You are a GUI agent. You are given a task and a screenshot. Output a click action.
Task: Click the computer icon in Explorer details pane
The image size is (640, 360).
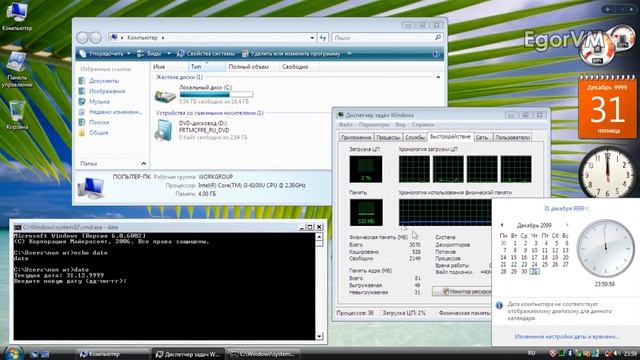[91, 187]
